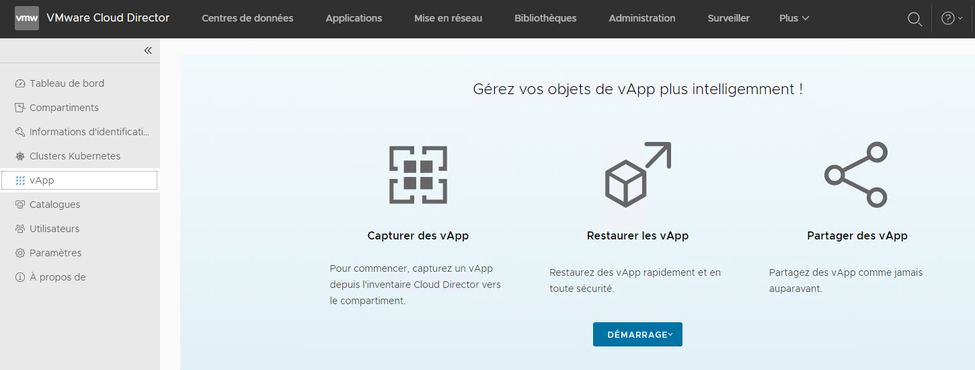This screenshot has width=975, height=370.
Task: Select Tableau de bord in sidebar
Action: point(67,83)
